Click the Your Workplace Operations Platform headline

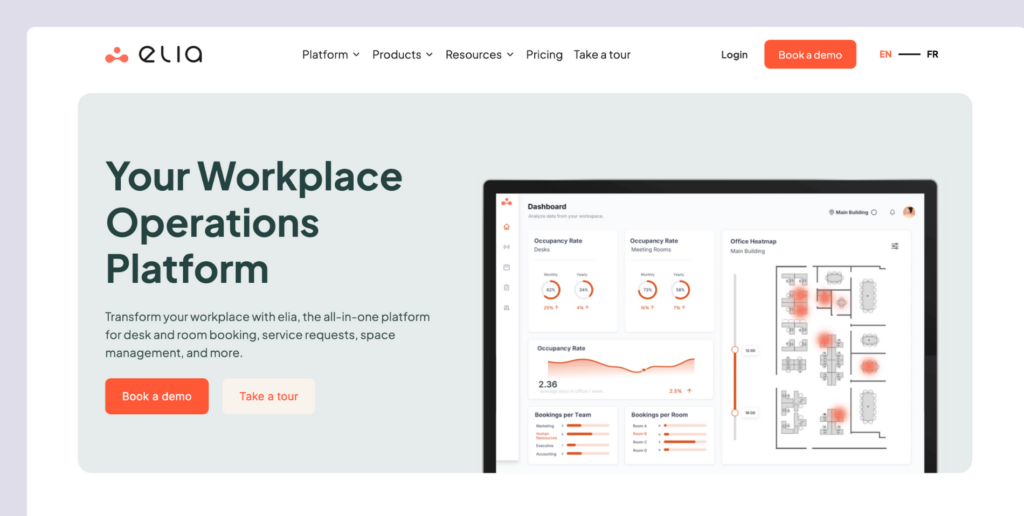click(254, 221)
